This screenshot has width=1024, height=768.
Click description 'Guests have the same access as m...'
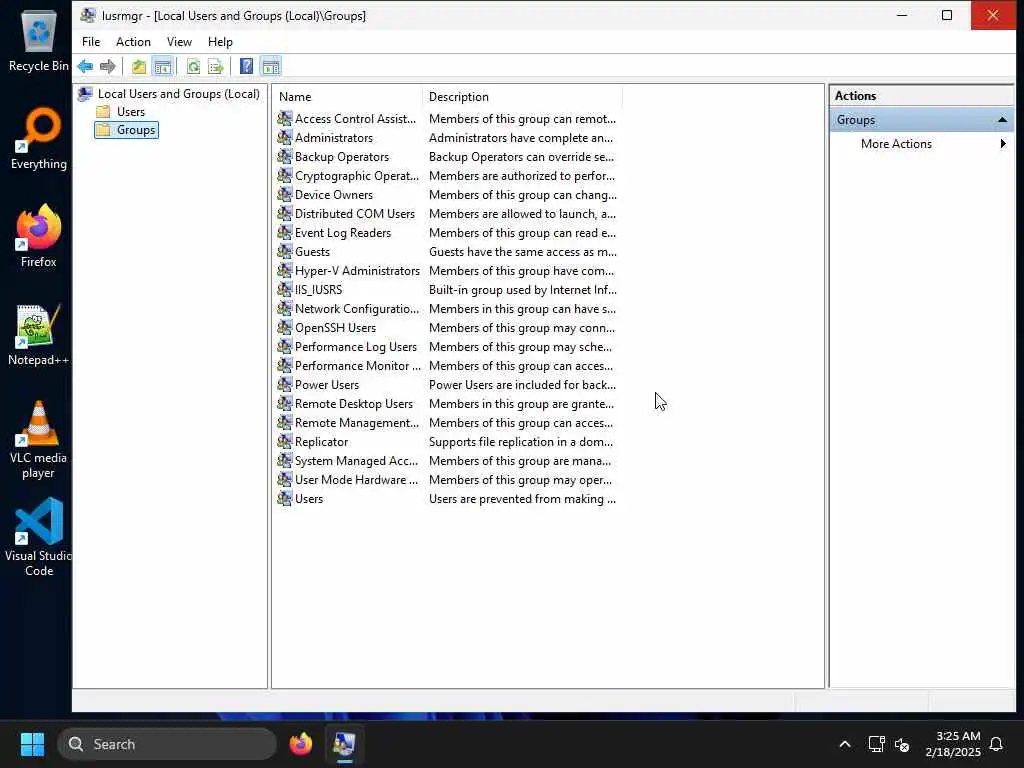522,251
